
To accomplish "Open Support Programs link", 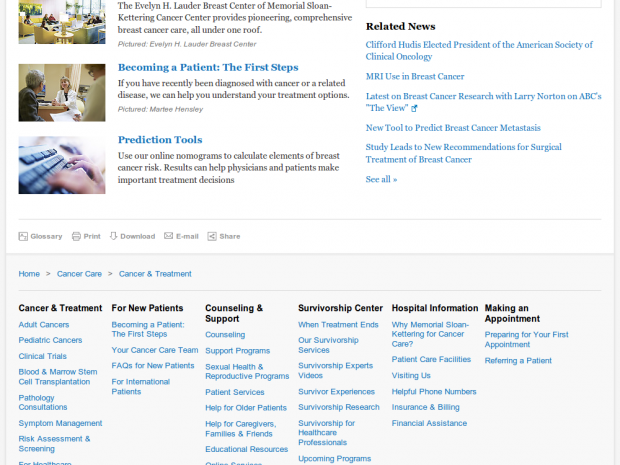I will point(238,351).
